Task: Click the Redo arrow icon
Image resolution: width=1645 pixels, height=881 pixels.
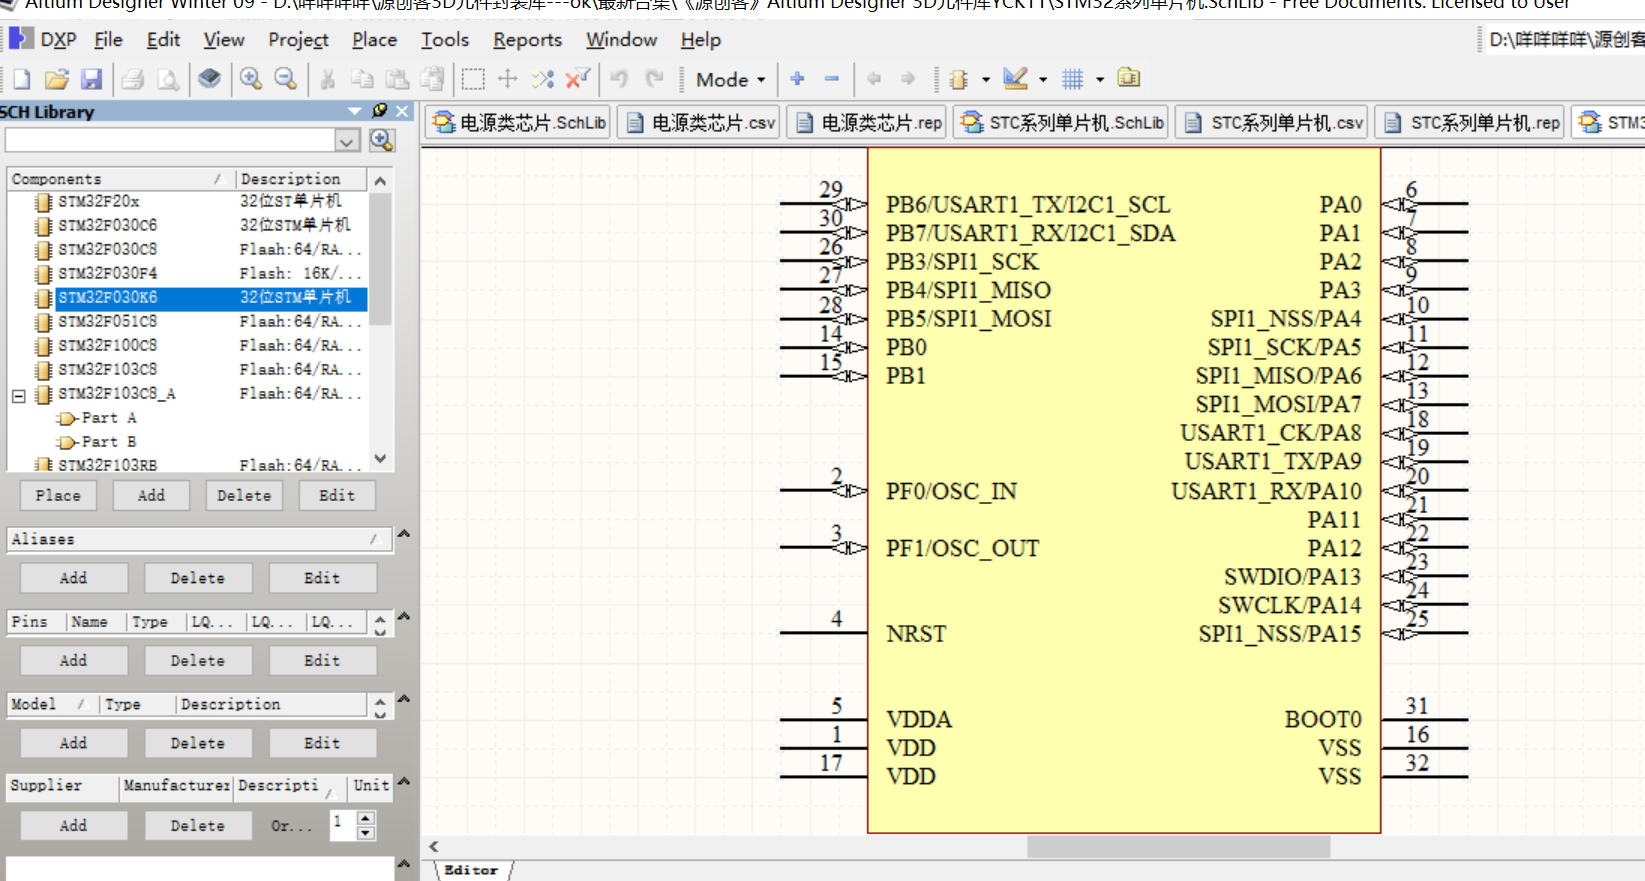Action: click(655, 79)
